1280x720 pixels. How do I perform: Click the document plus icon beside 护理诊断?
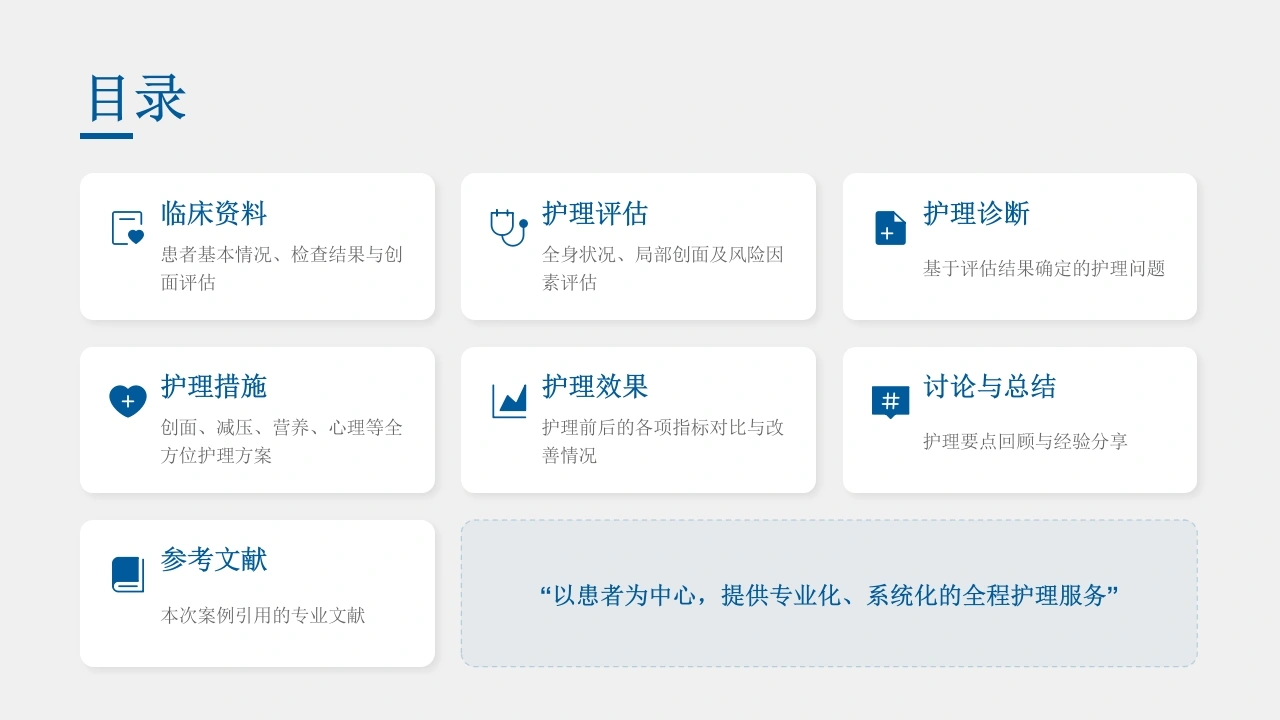point(890,228)
